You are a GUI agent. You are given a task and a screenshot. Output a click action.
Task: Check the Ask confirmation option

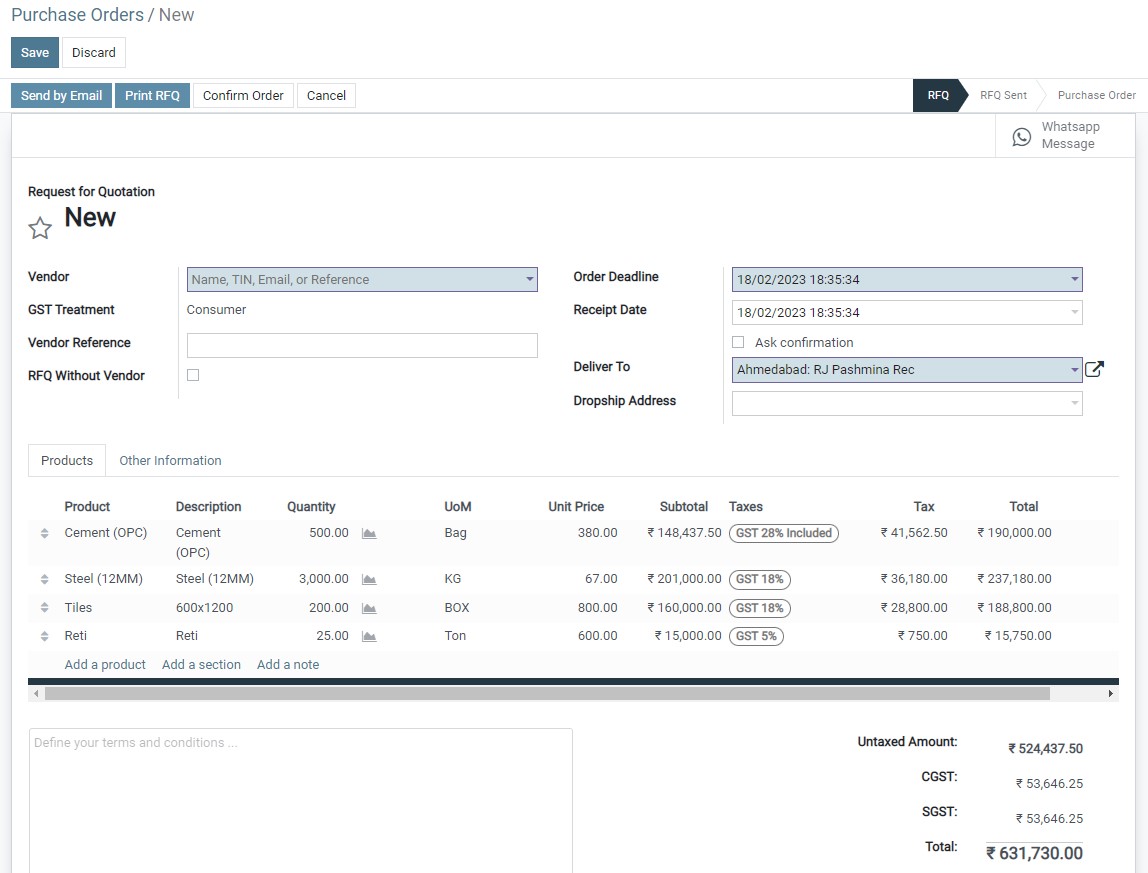737,342
